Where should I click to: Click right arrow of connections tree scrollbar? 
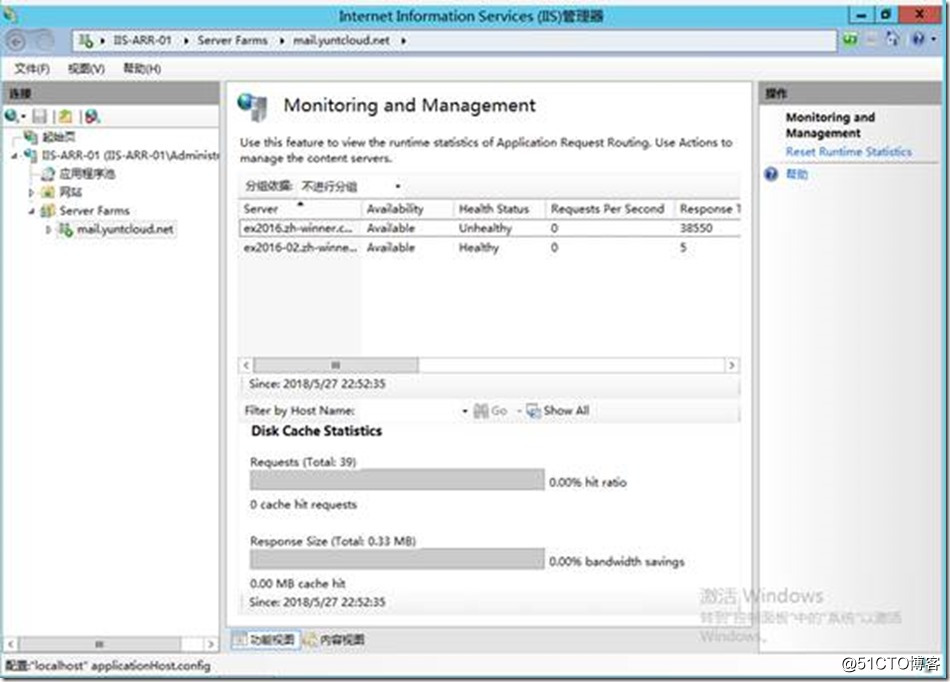click(x=210, y=644)
